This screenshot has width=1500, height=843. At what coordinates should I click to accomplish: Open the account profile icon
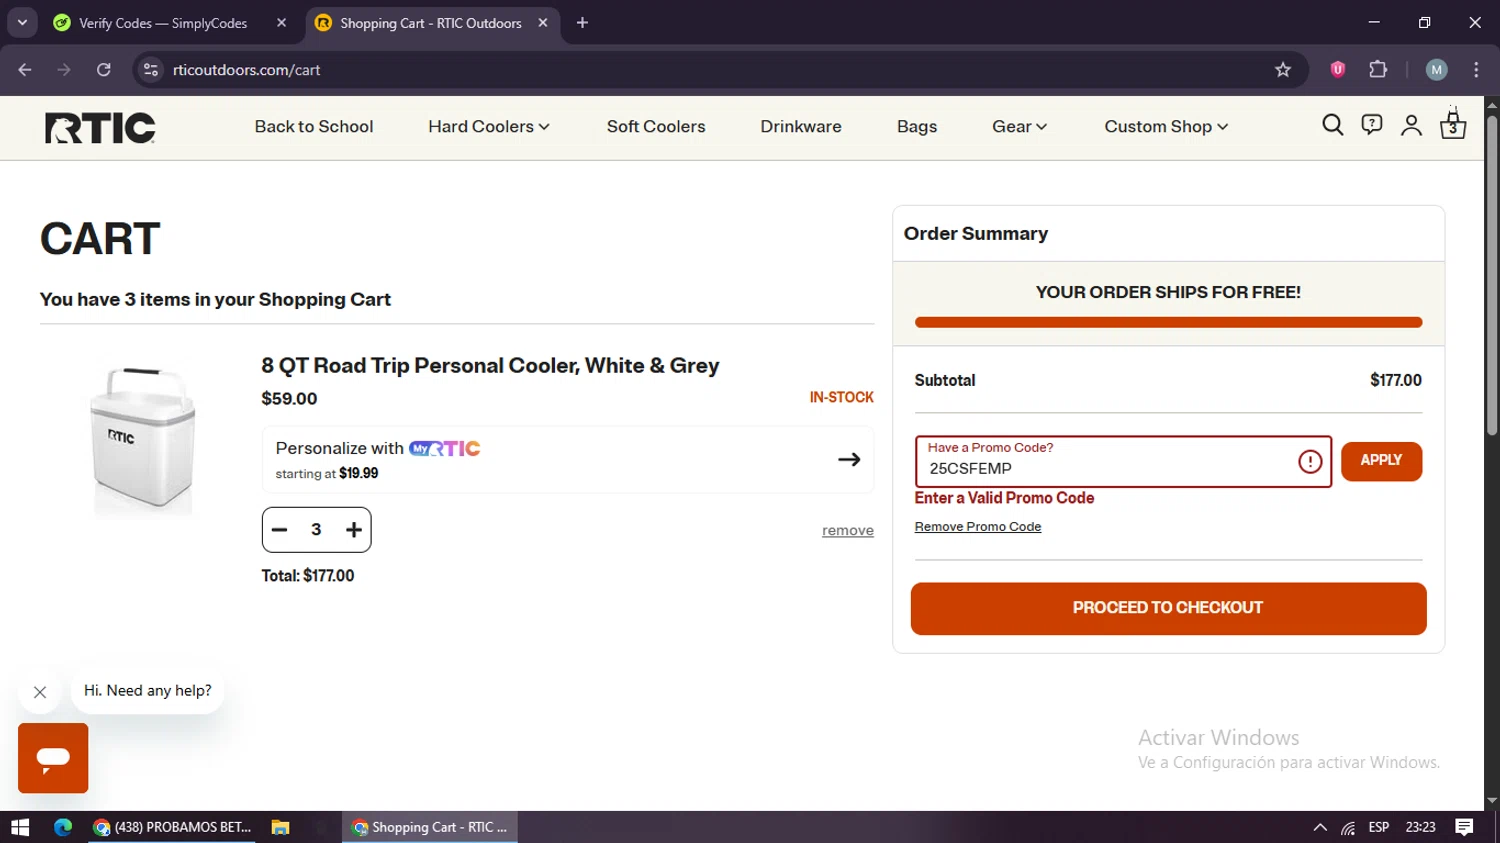[x=1411, y=125]
